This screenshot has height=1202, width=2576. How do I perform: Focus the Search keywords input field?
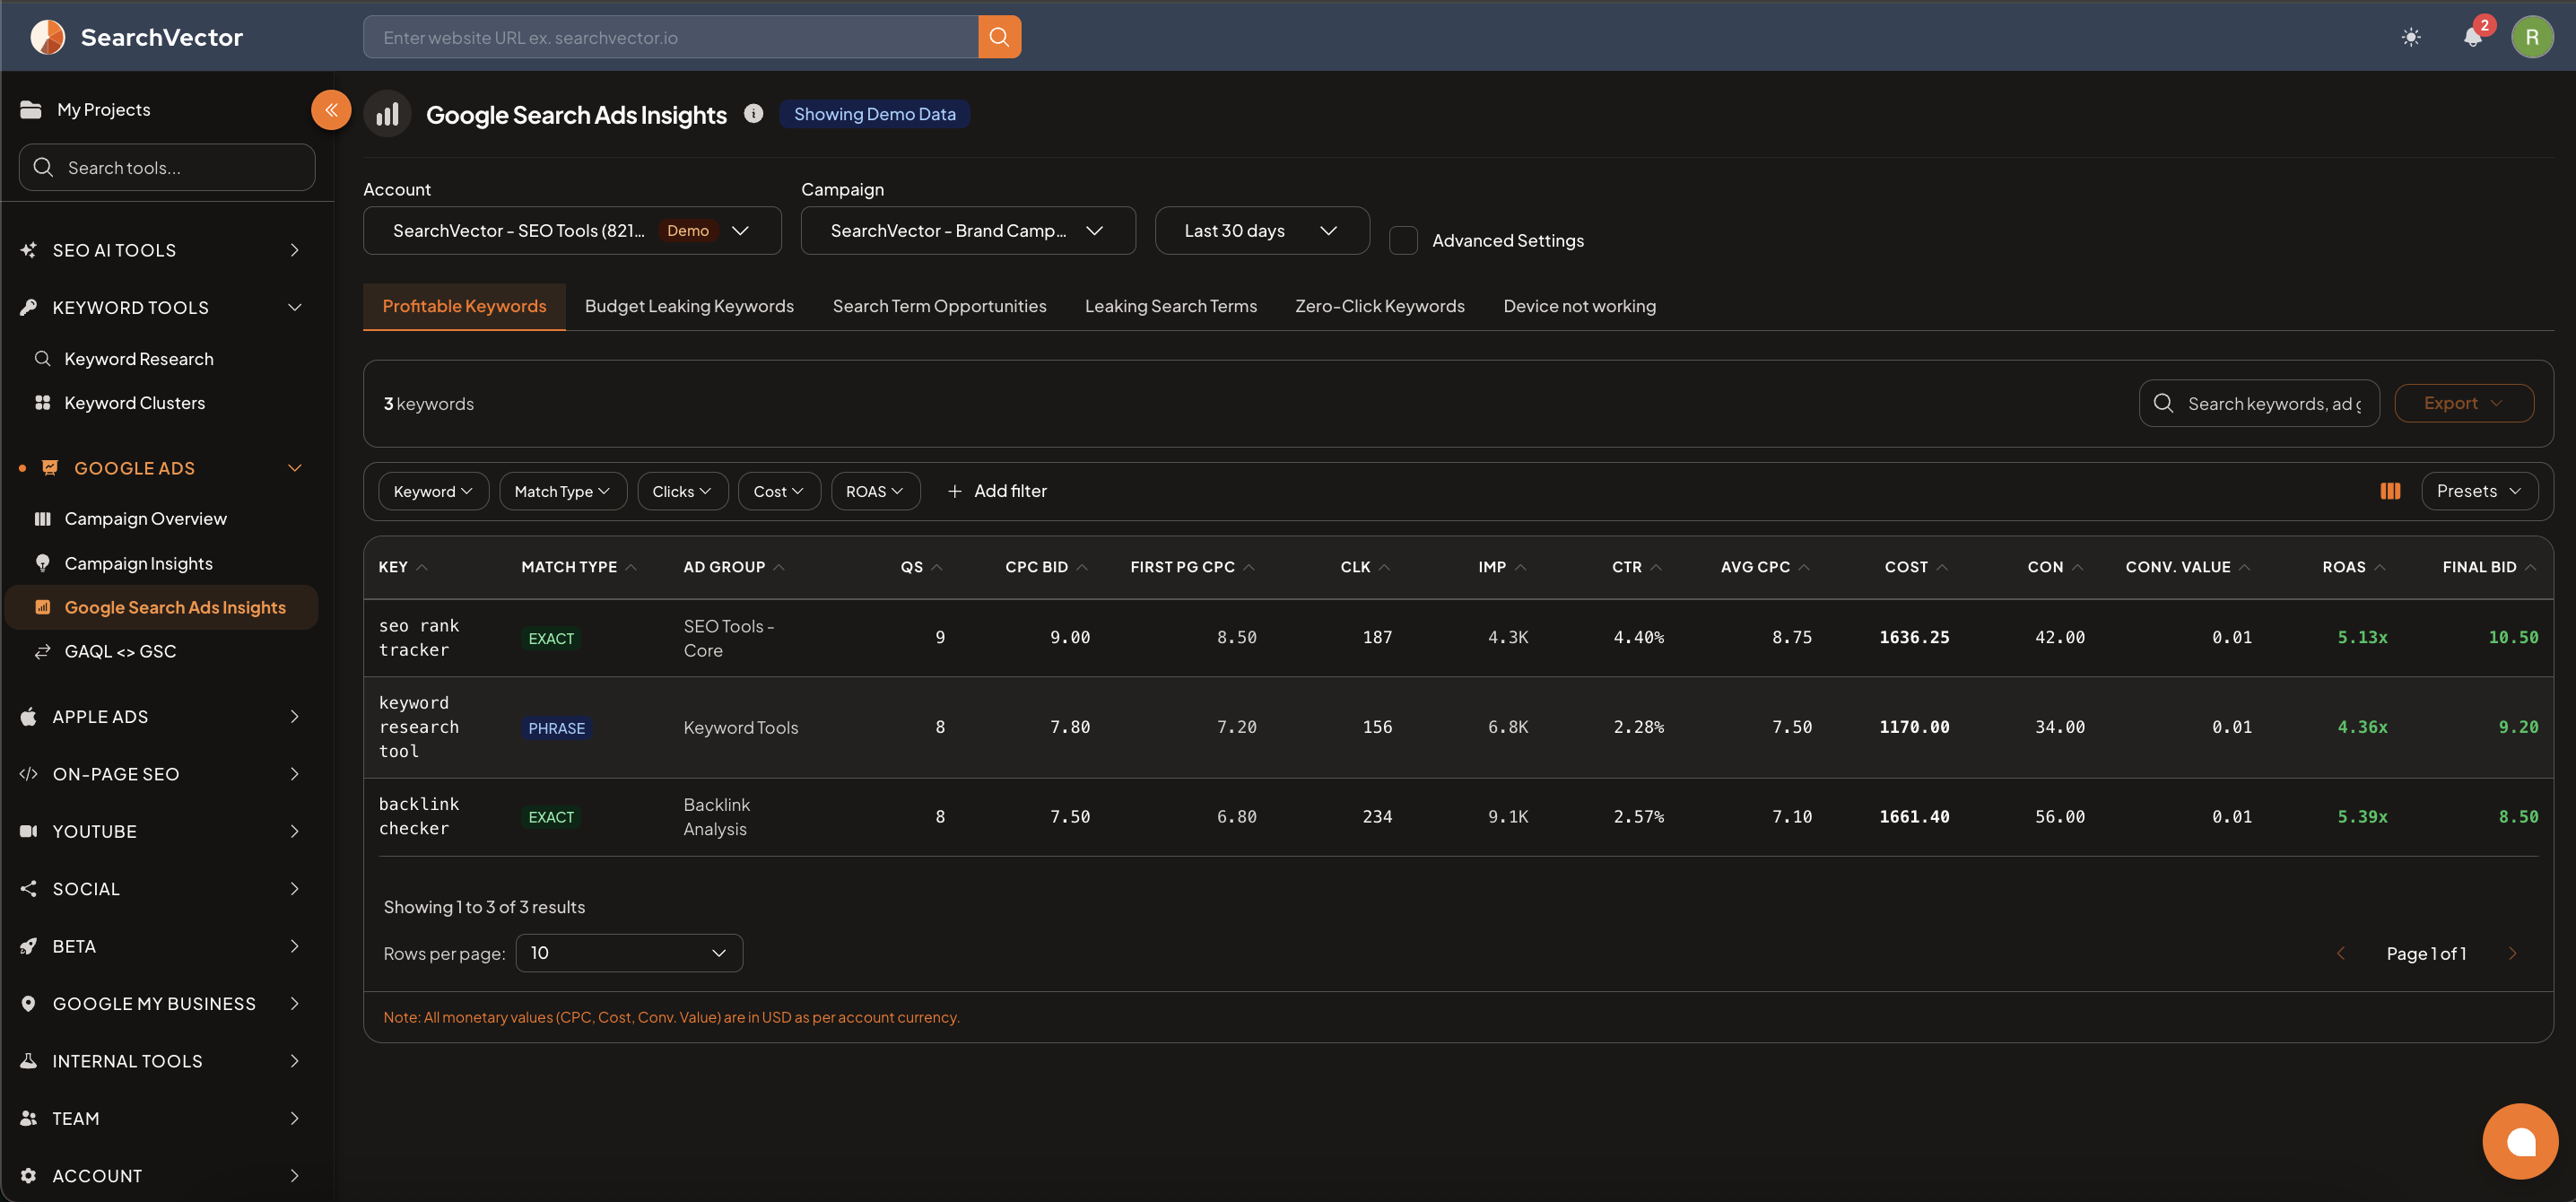point(2259,404)
